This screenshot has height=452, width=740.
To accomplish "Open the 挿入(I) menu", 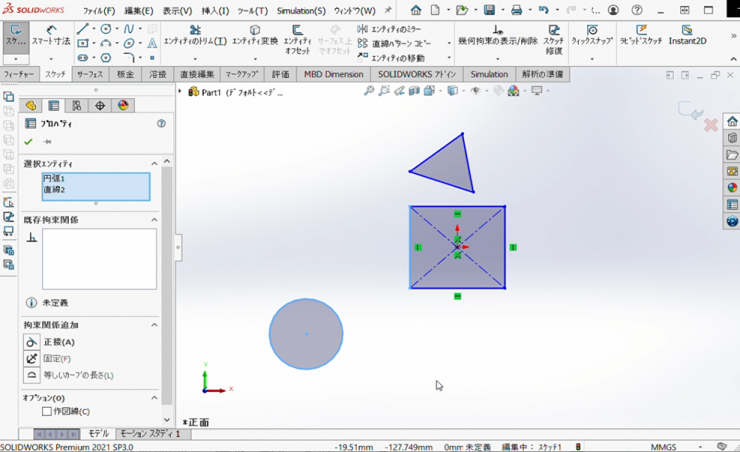I will (215, 10).
